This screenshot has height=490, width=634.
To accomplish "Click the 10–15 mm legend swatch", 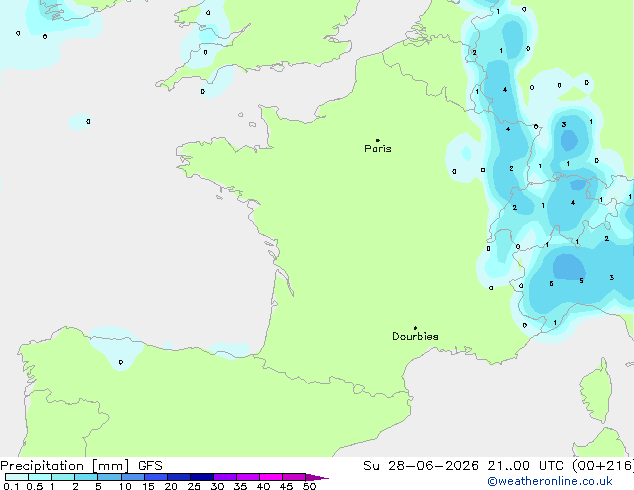I will [x=133, y=477].
